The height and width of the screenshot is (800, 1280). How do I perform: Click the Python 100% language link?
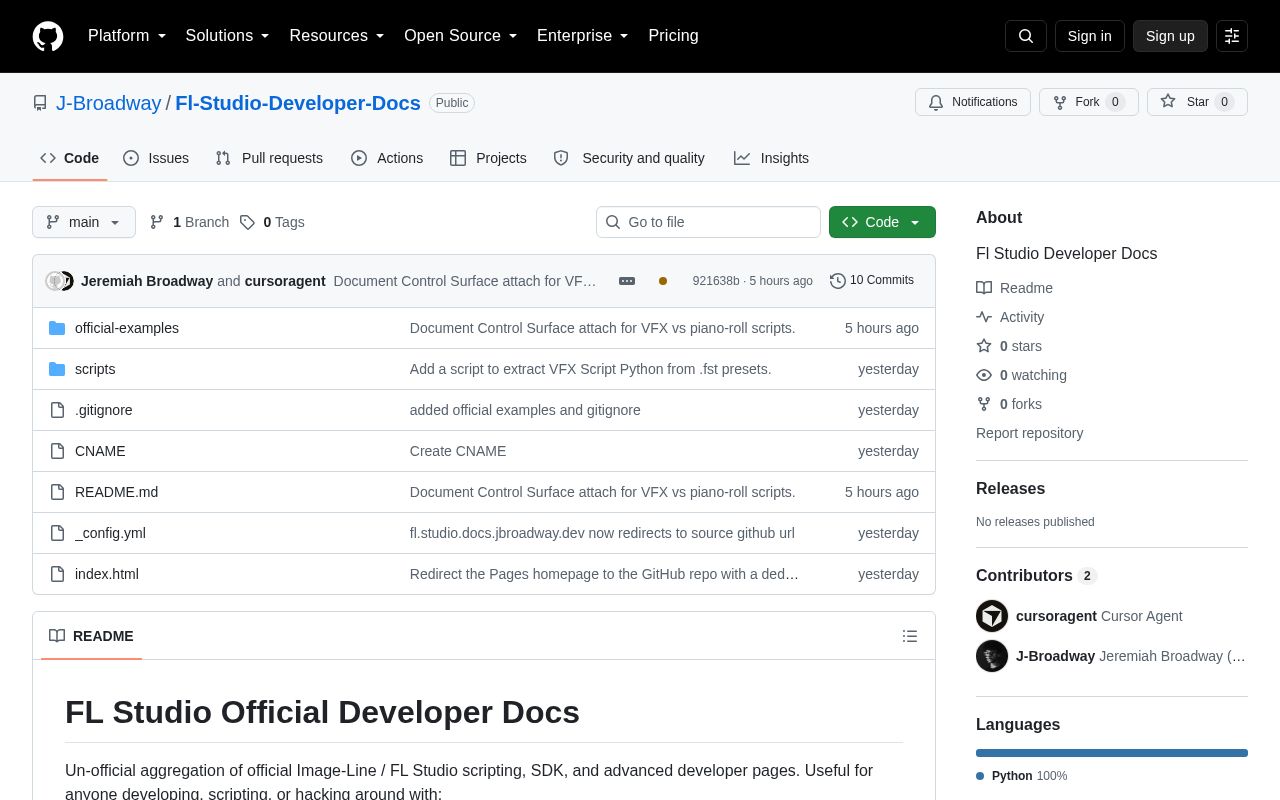1021,776
